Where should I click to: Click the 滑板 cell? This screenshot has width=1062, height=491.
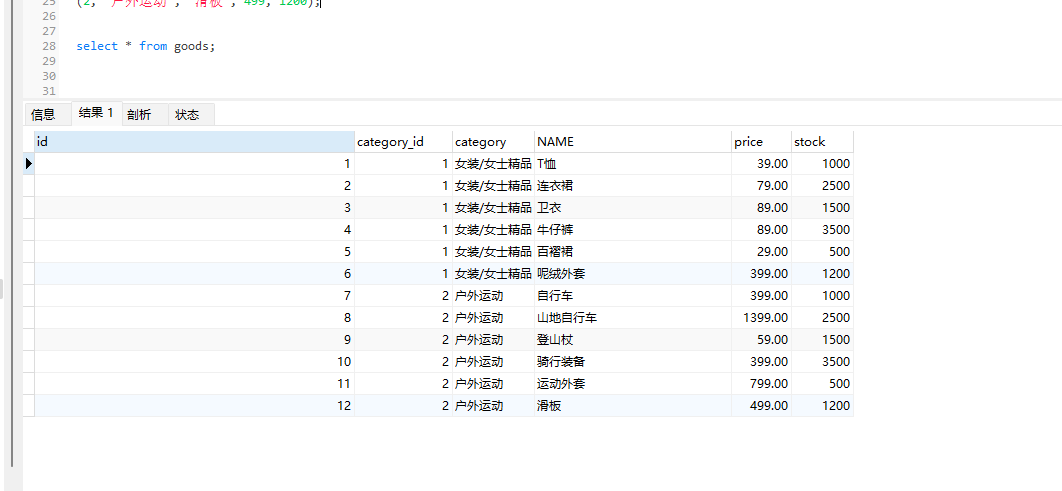633,406
